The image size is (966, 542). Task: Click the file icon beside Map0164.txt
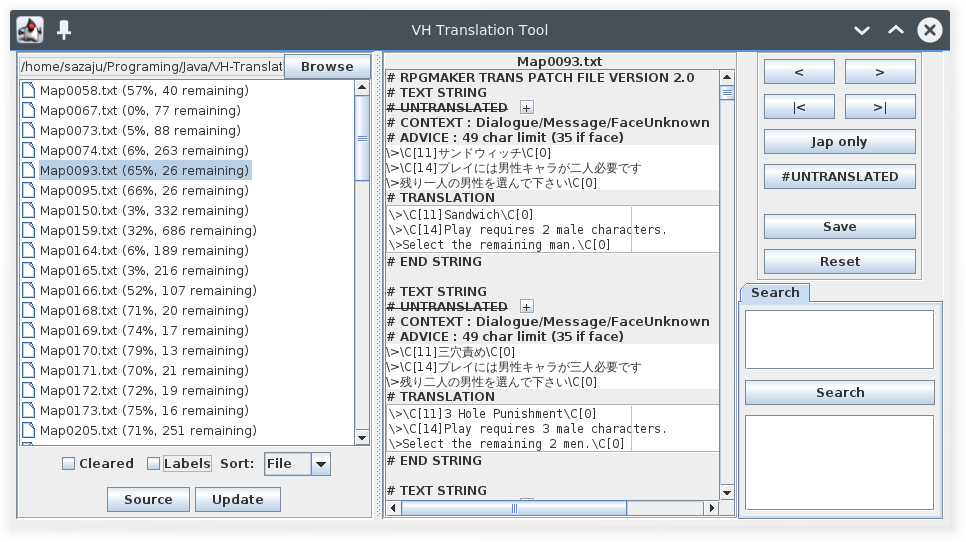pyautogui.click(x=28, y=251)
